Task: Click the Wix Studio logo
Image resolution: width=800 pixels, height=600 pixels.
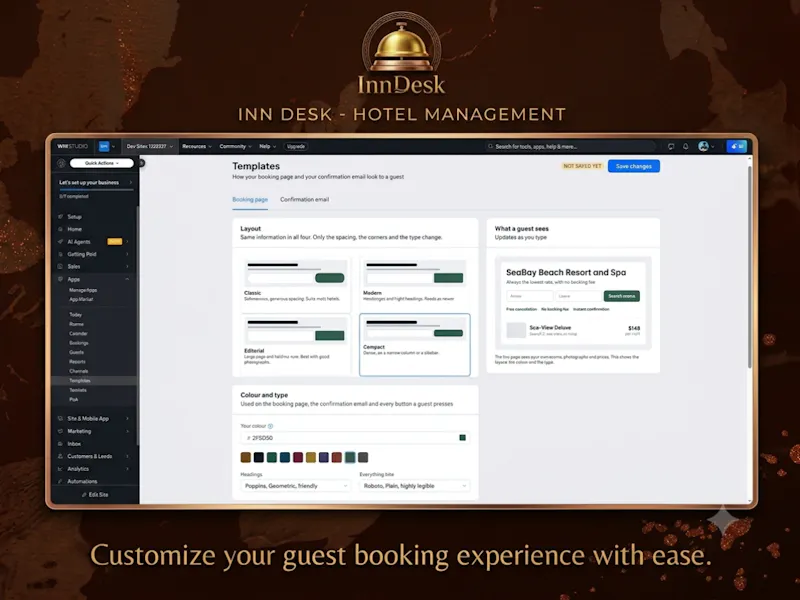Action: tap(72, 146)
